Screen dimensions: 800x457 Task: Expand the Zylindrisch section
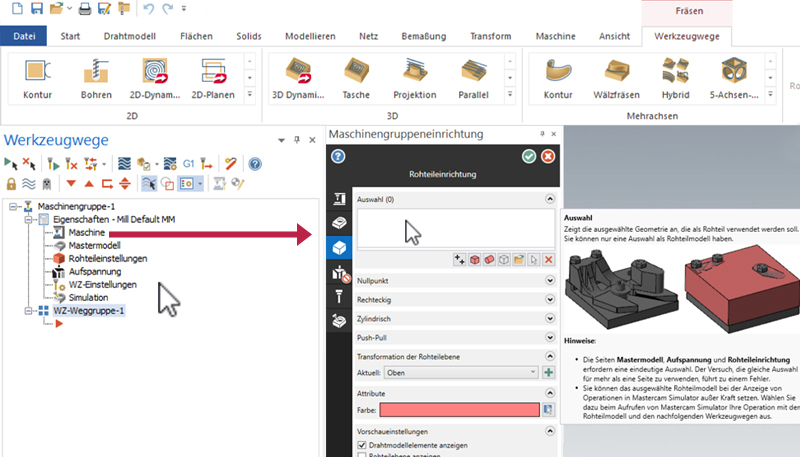click(x=549, y=319)
